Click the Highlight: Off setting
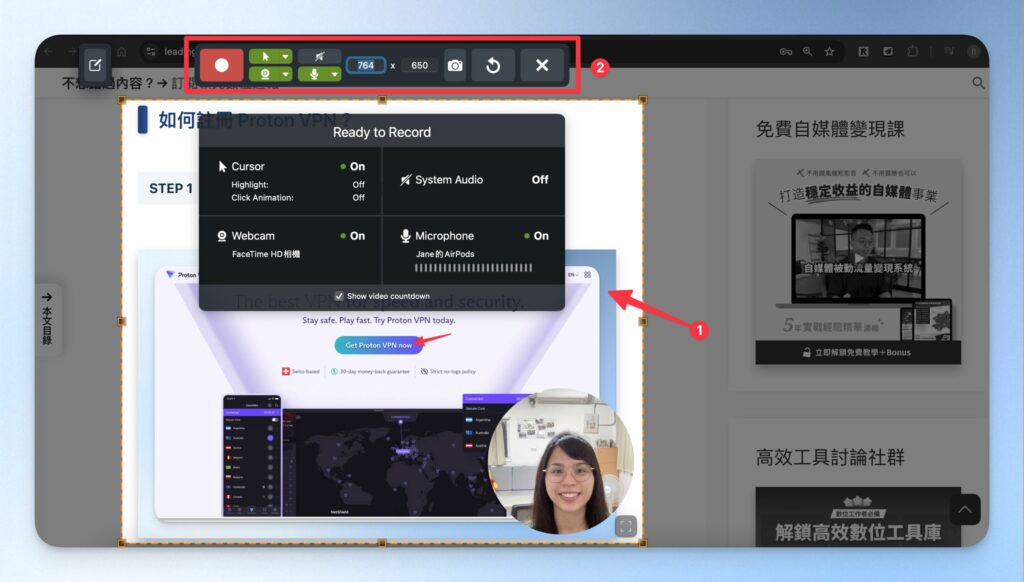Screen dimensions: 1024x582 pos(298,185)
